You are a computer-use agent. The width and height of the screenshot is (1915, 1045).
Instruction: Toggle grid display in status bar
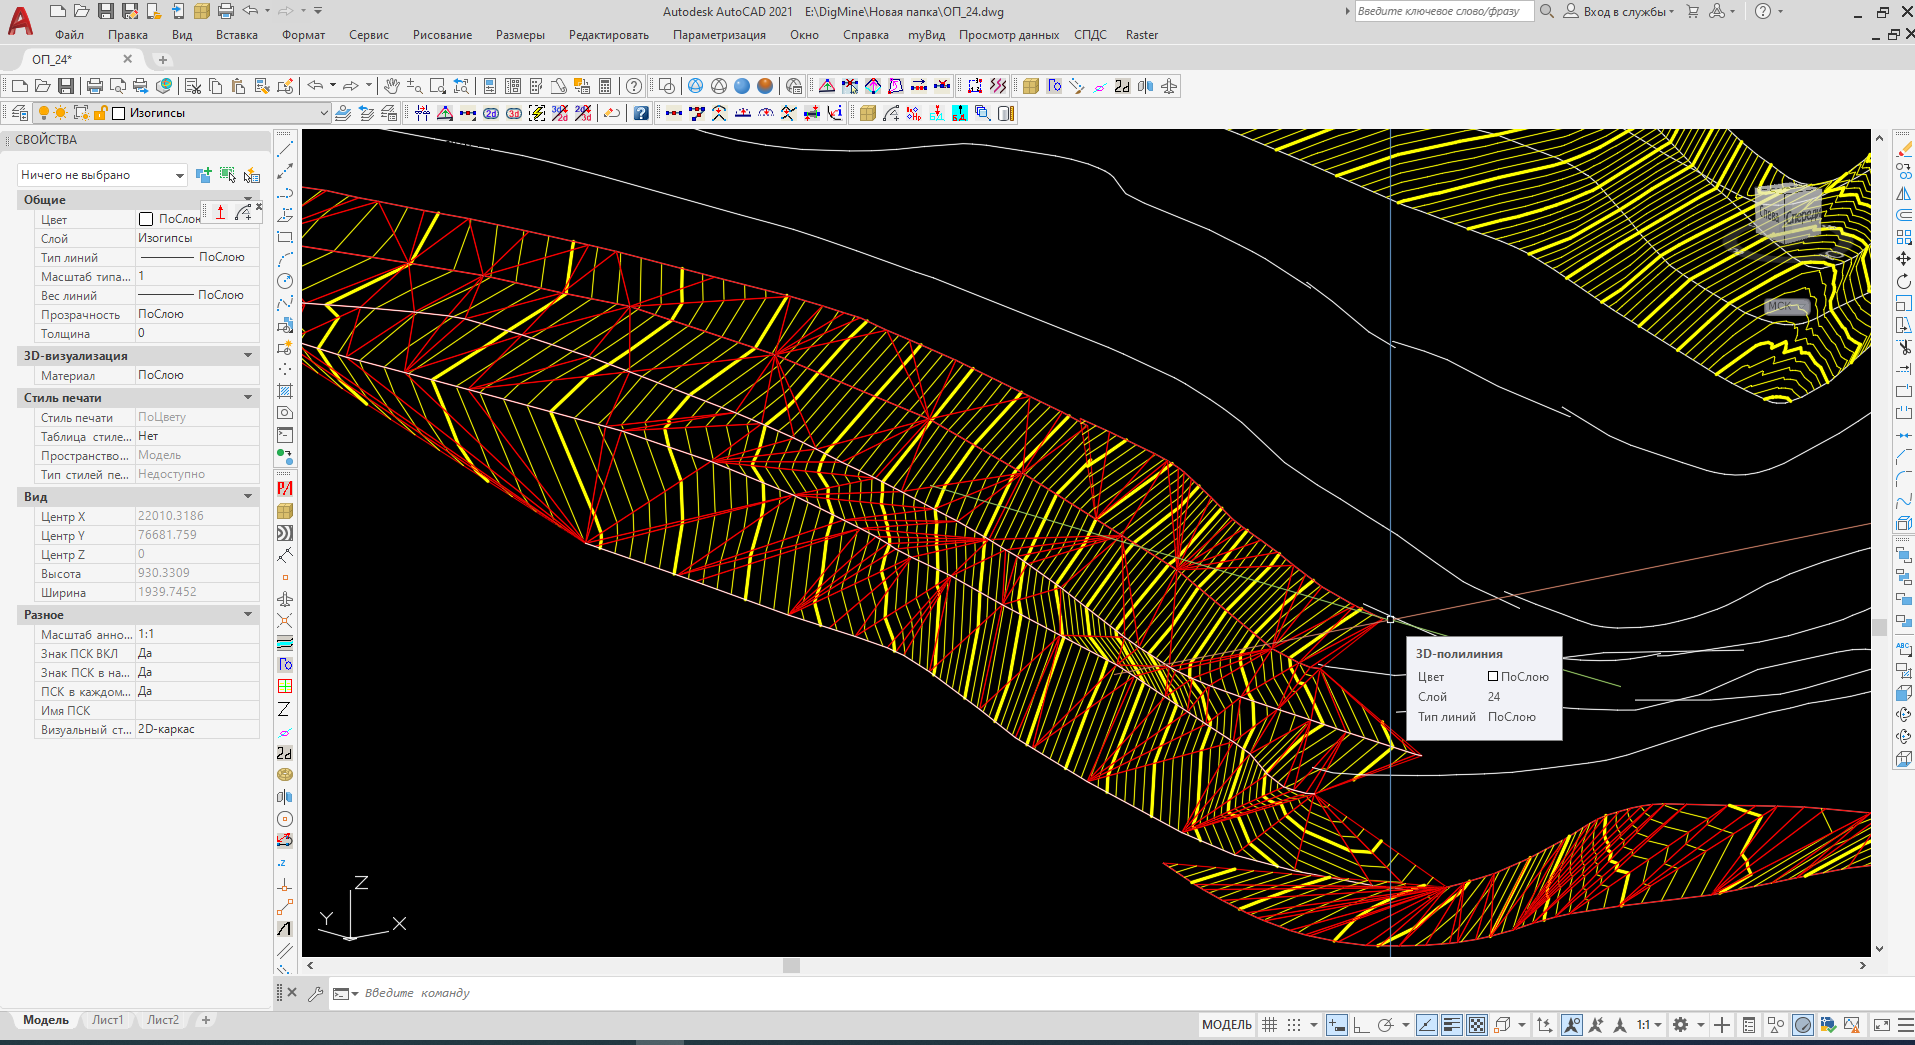pyautogui.click(x=1270, y=1025)
